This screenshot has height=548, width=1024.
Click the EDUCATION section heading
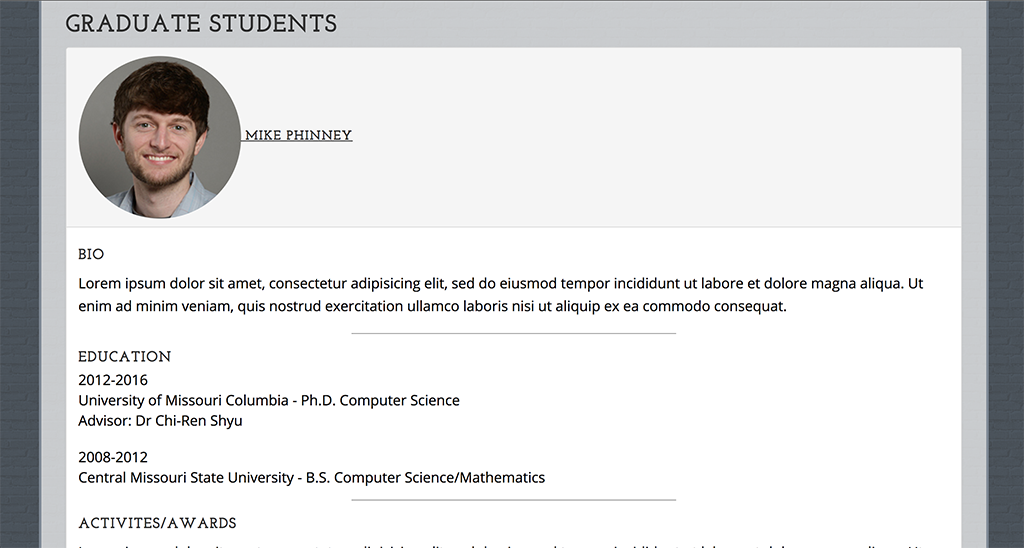pyautogui.click(x=125, y=357)
